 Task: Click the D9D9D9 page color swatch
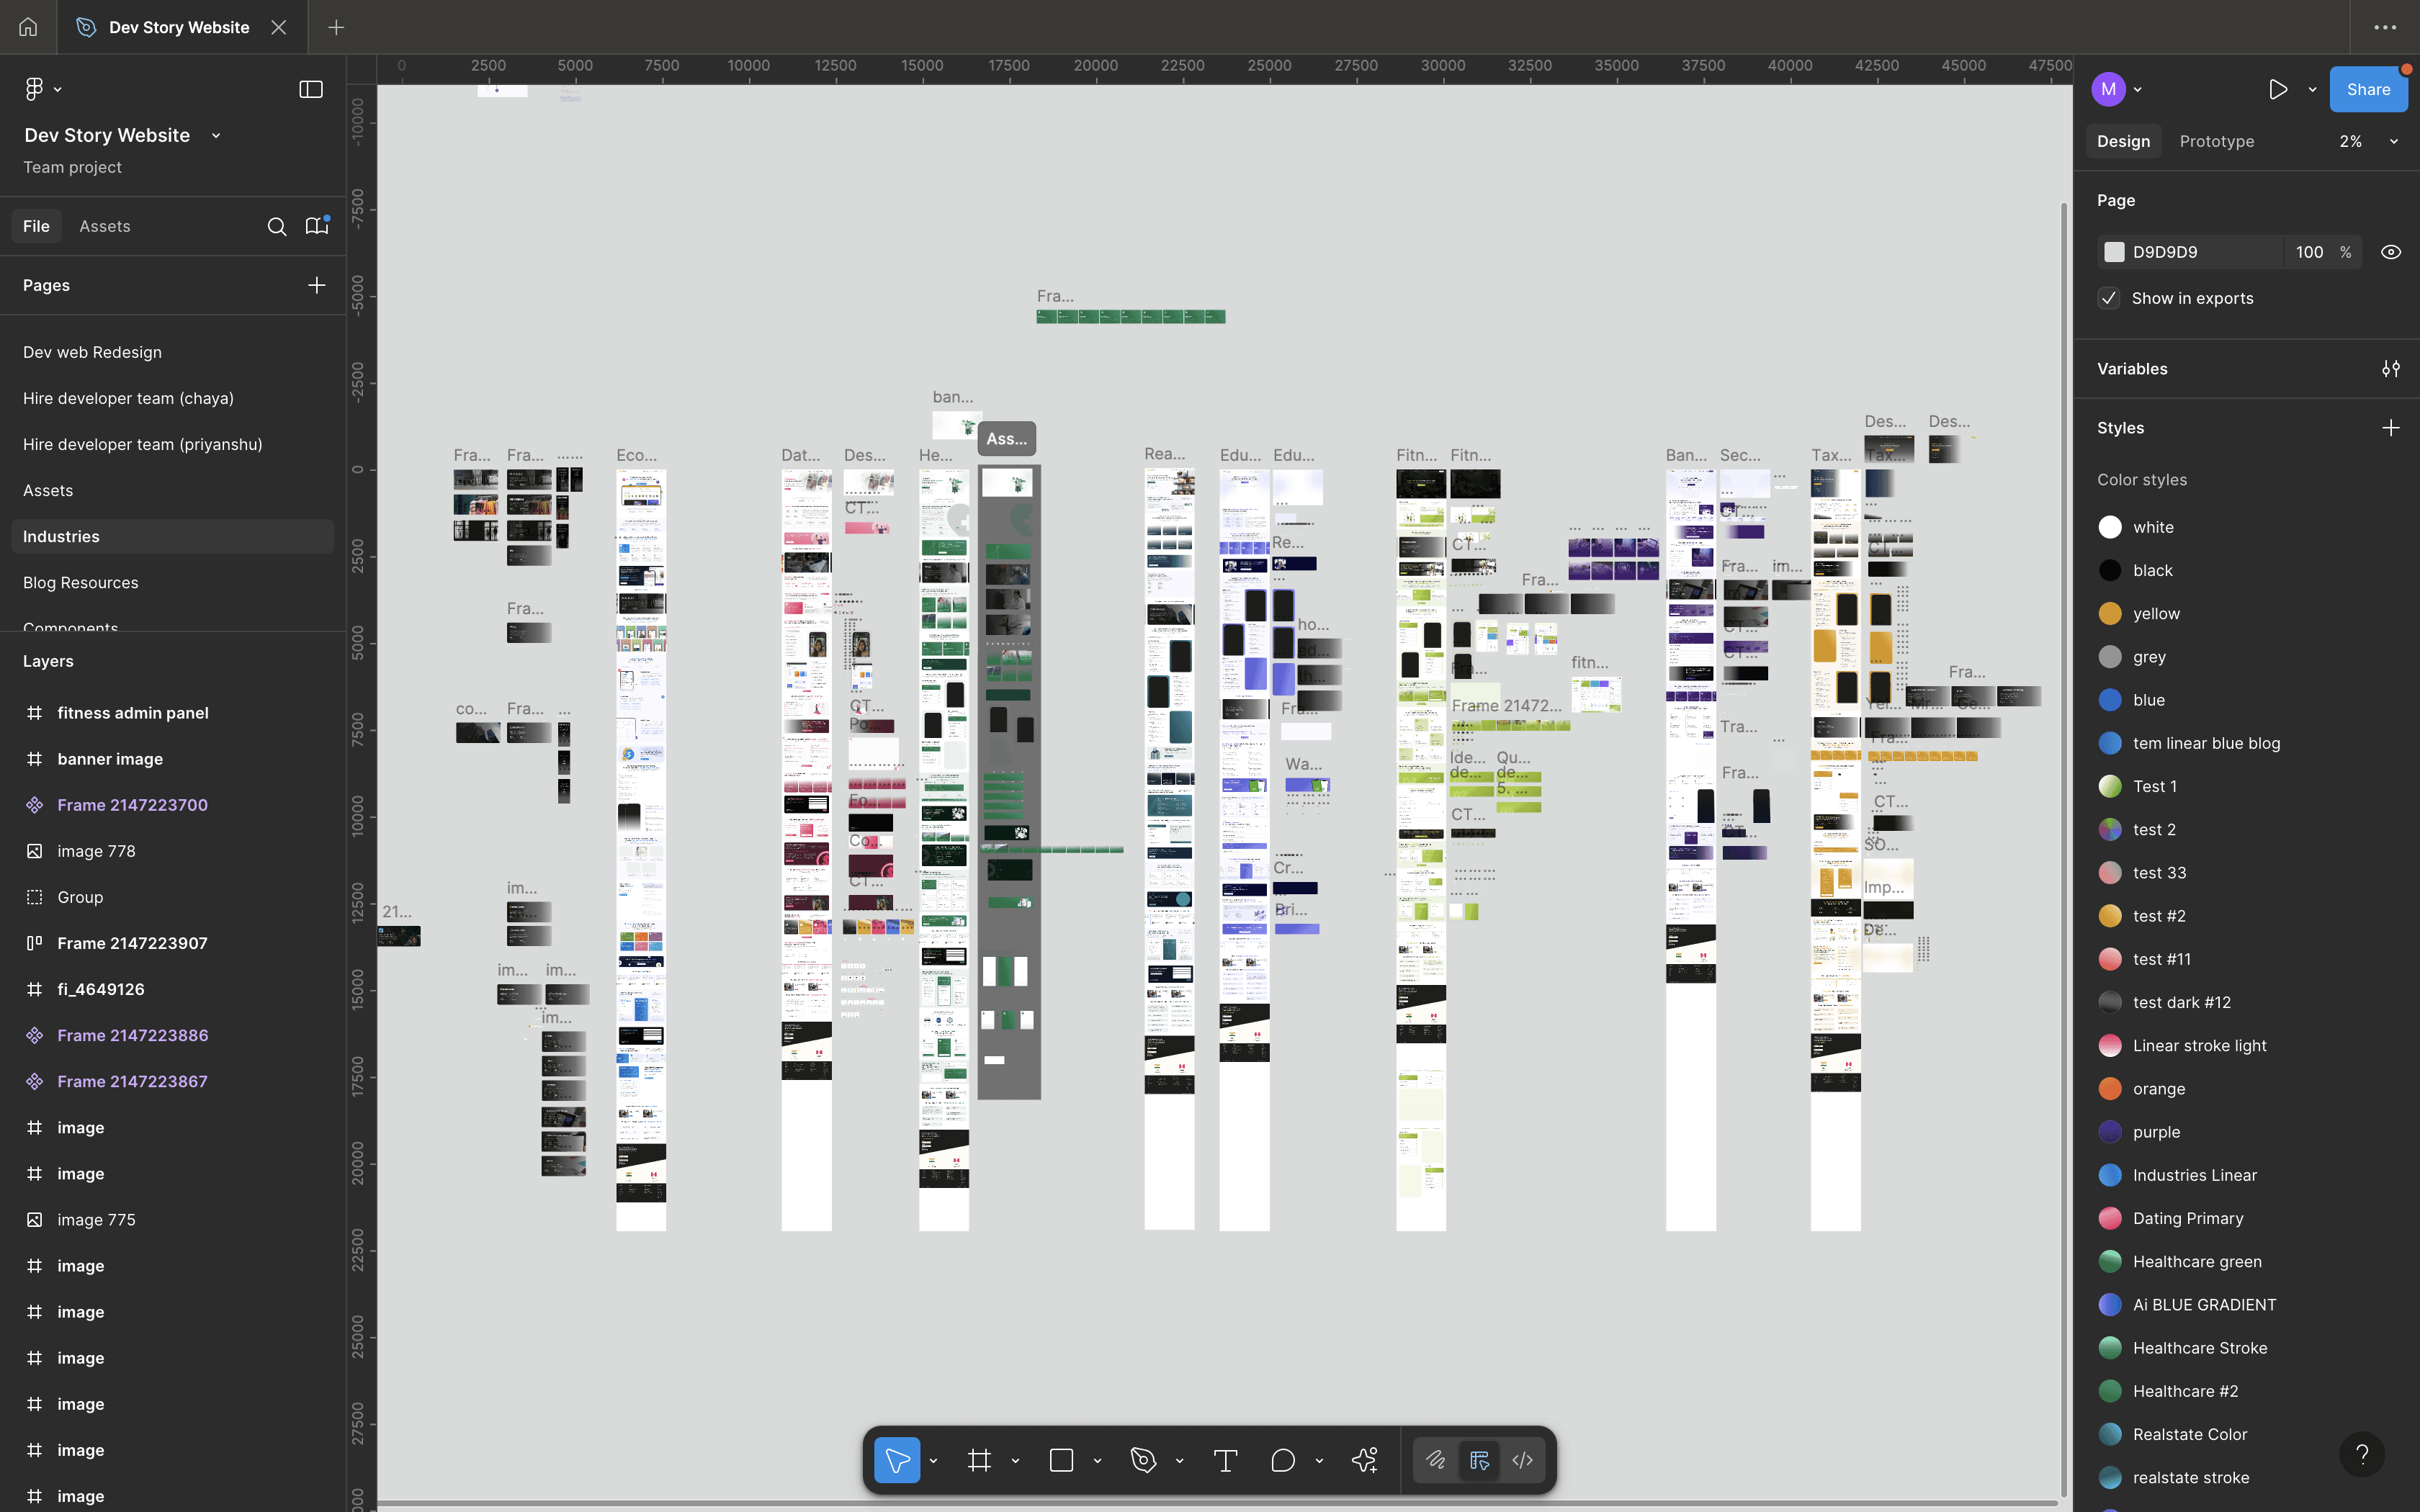tap(2114, 252)
